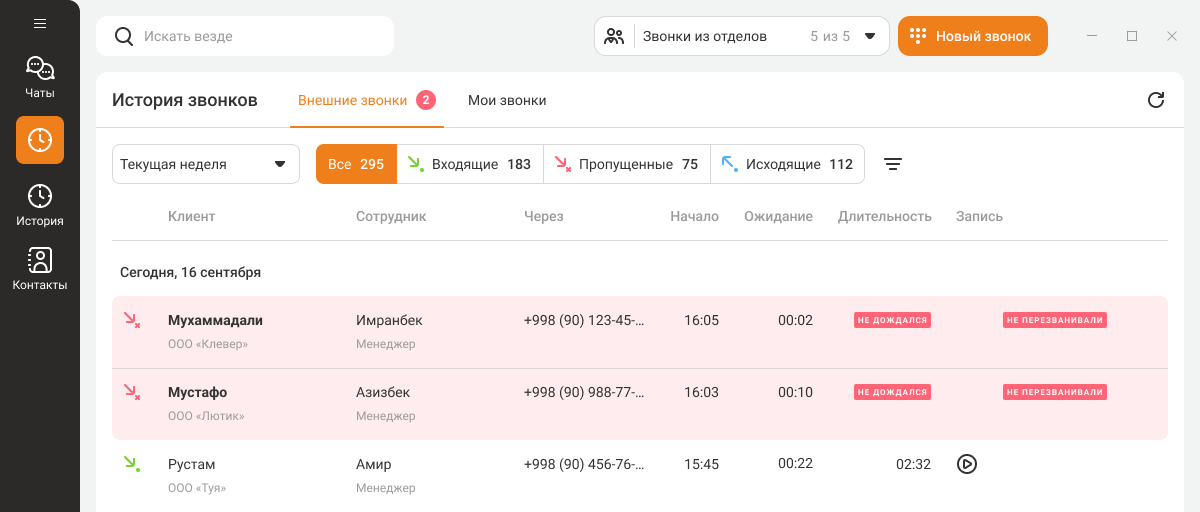Show only Исходящие calls

click(787, 164)
